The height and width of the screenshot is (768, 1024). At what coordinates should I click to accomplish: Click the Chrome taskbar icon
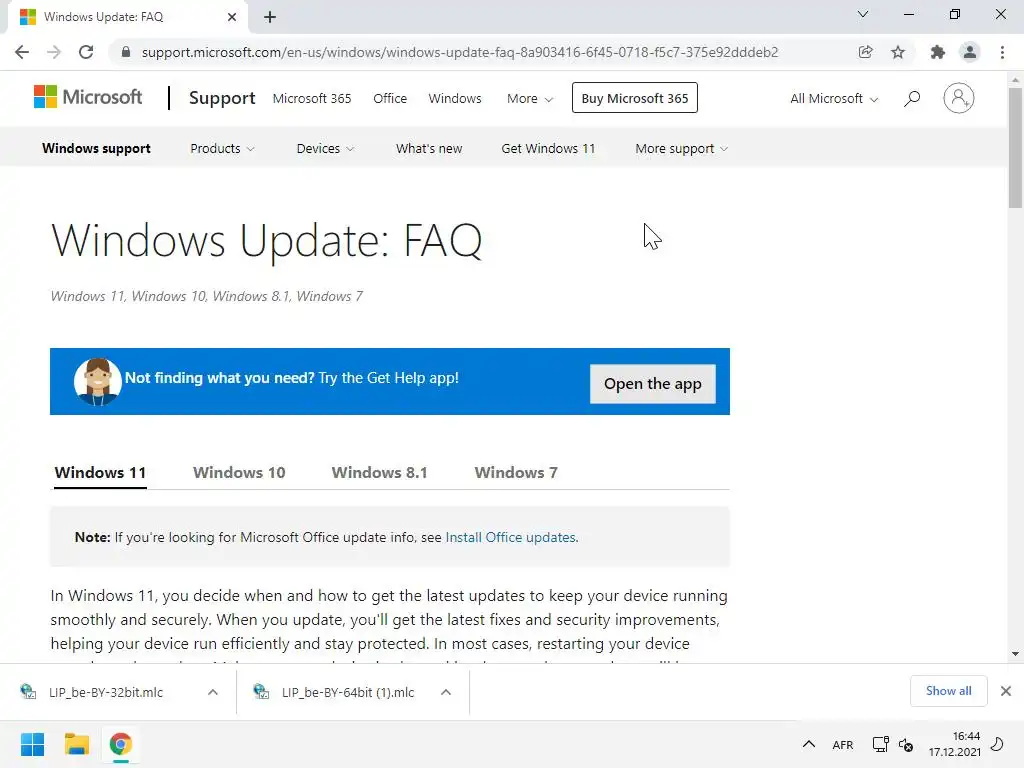point(121,744)
